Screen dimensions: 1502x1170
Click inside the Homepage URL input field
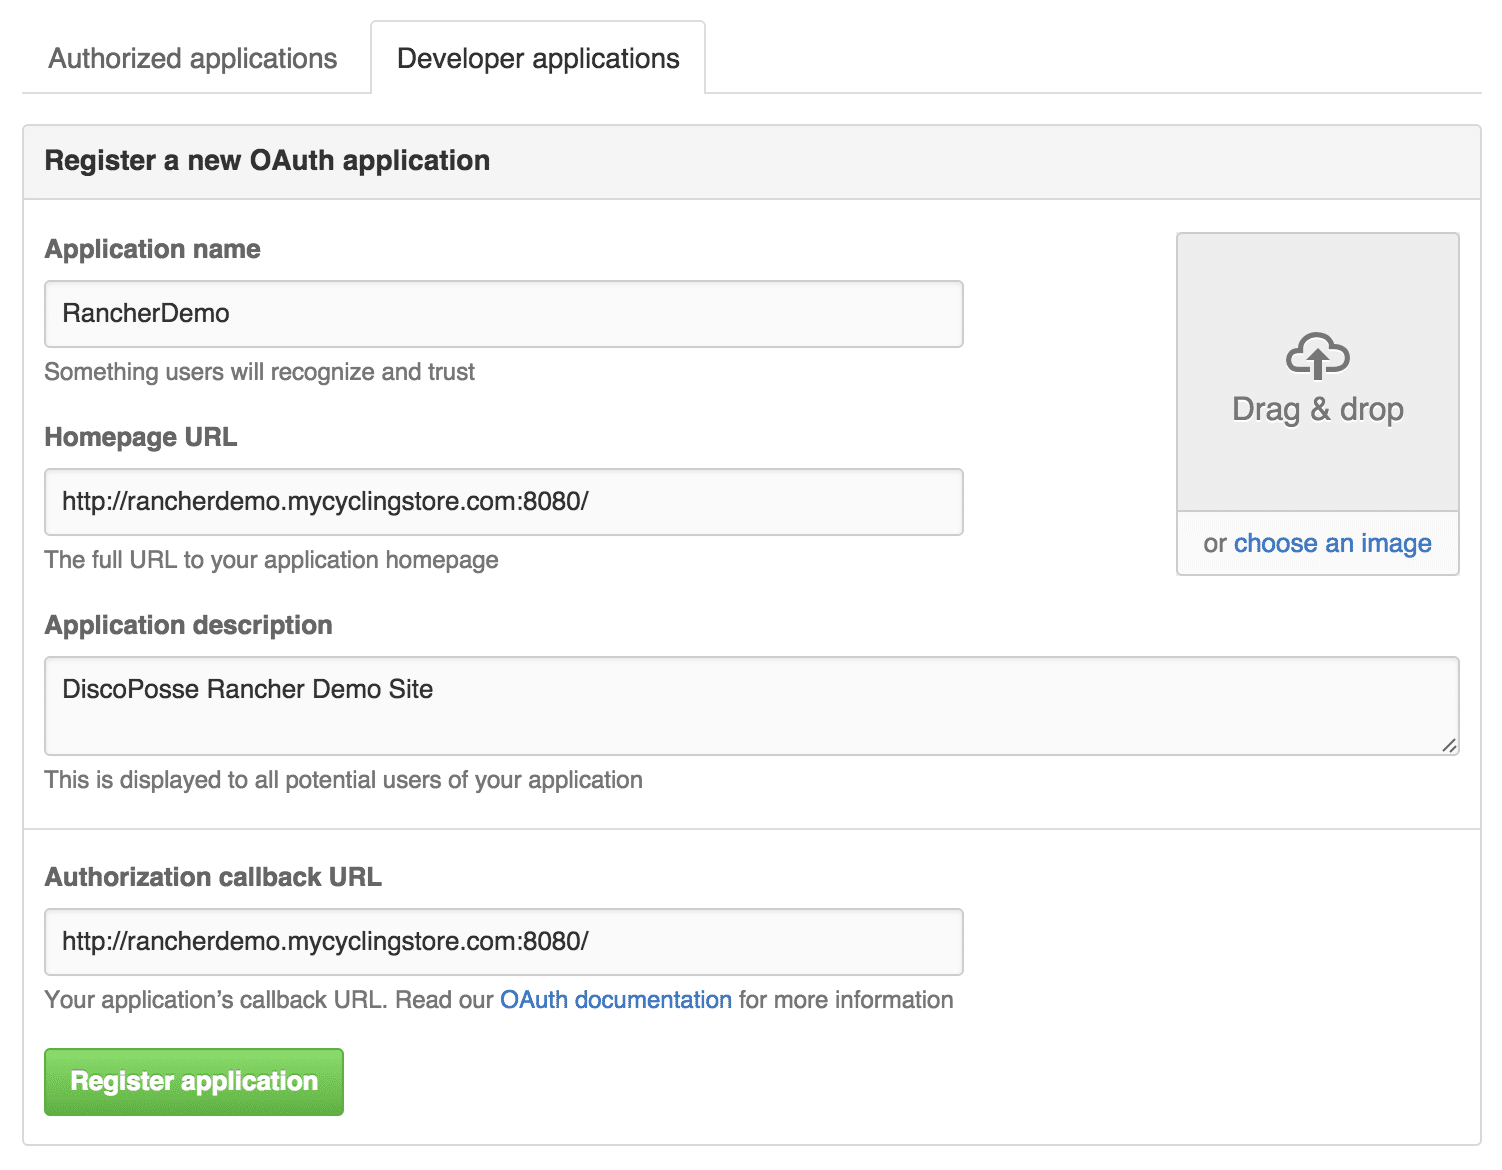point(503,502)
